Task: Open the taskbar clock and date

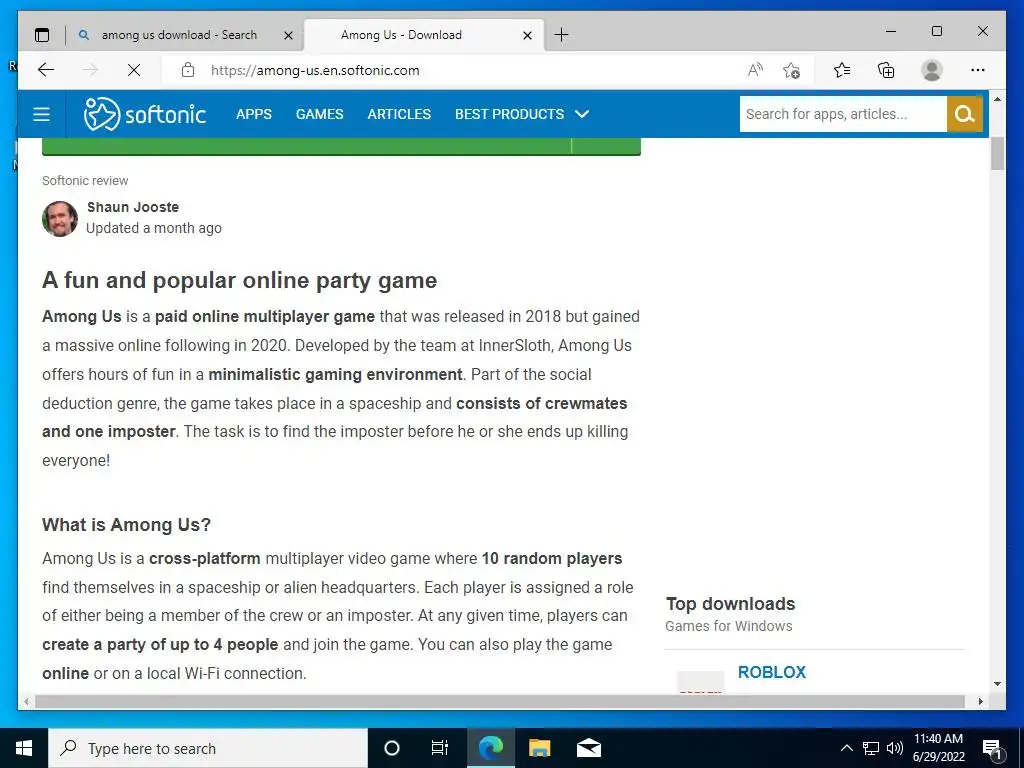Action: tap(938, 748)
